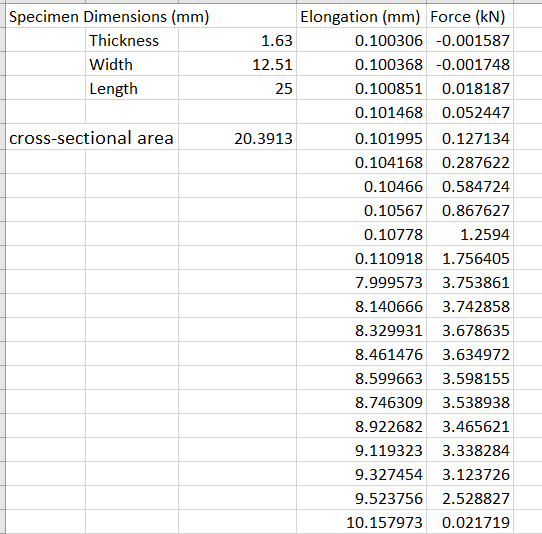Select the length value 25
The height and width of the screenshot is (534, 542).
coord(237,88)
